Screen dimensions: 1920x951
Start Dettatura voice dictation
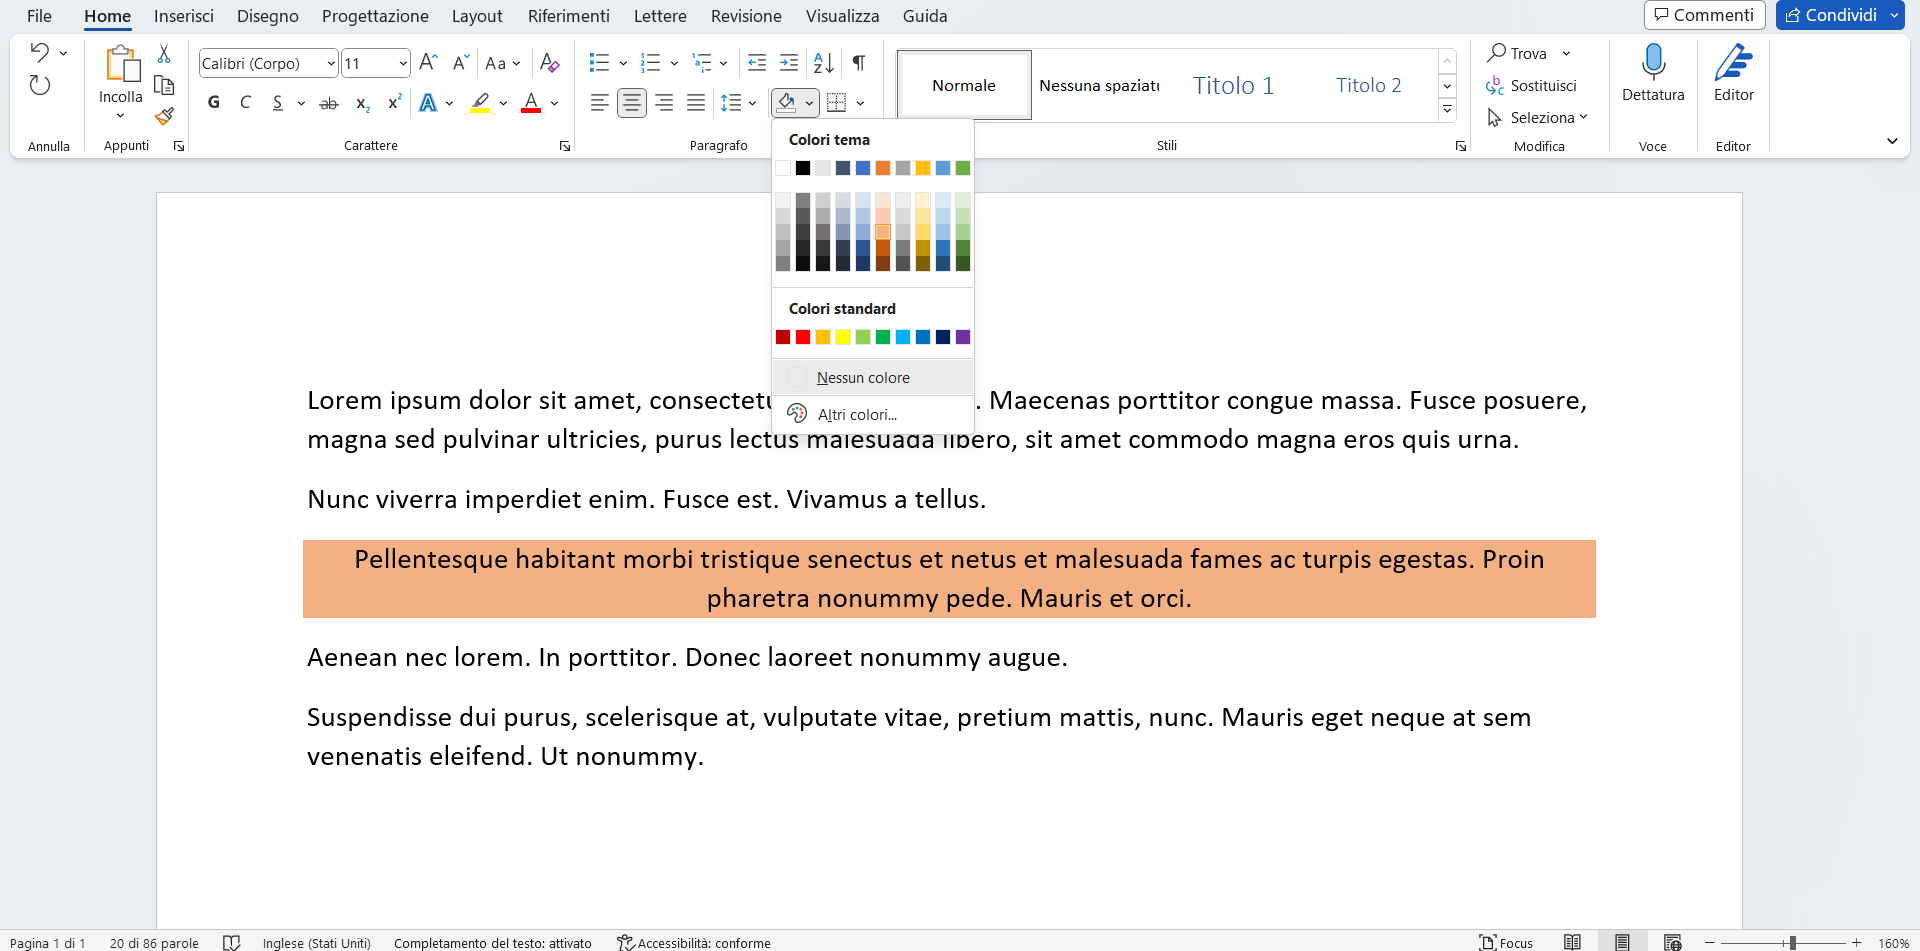pyautogui.click(x=1652, y=75)
